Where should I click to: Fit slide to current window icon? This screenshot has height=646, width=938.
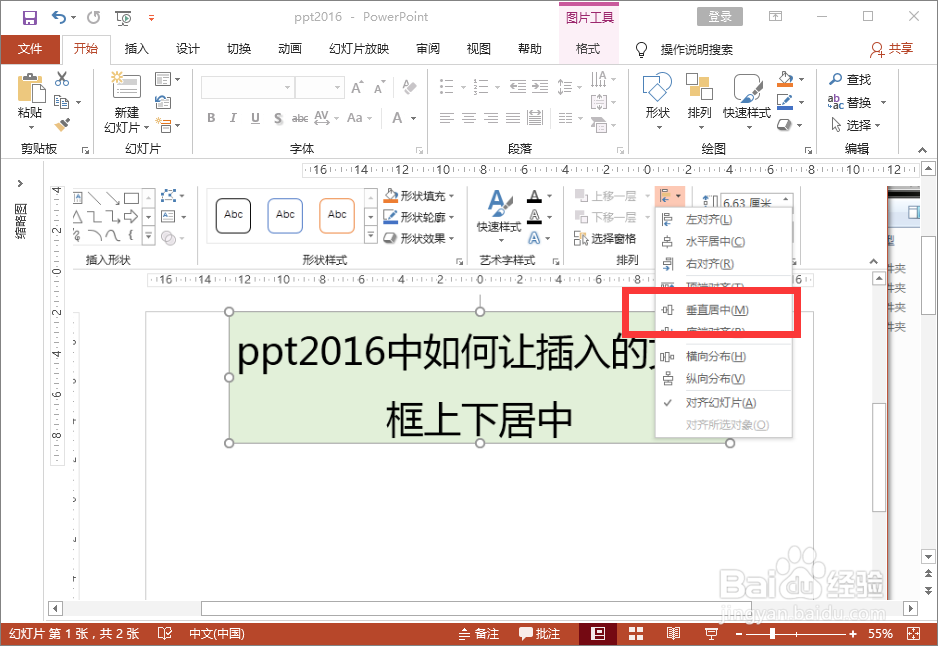point(913,633)
